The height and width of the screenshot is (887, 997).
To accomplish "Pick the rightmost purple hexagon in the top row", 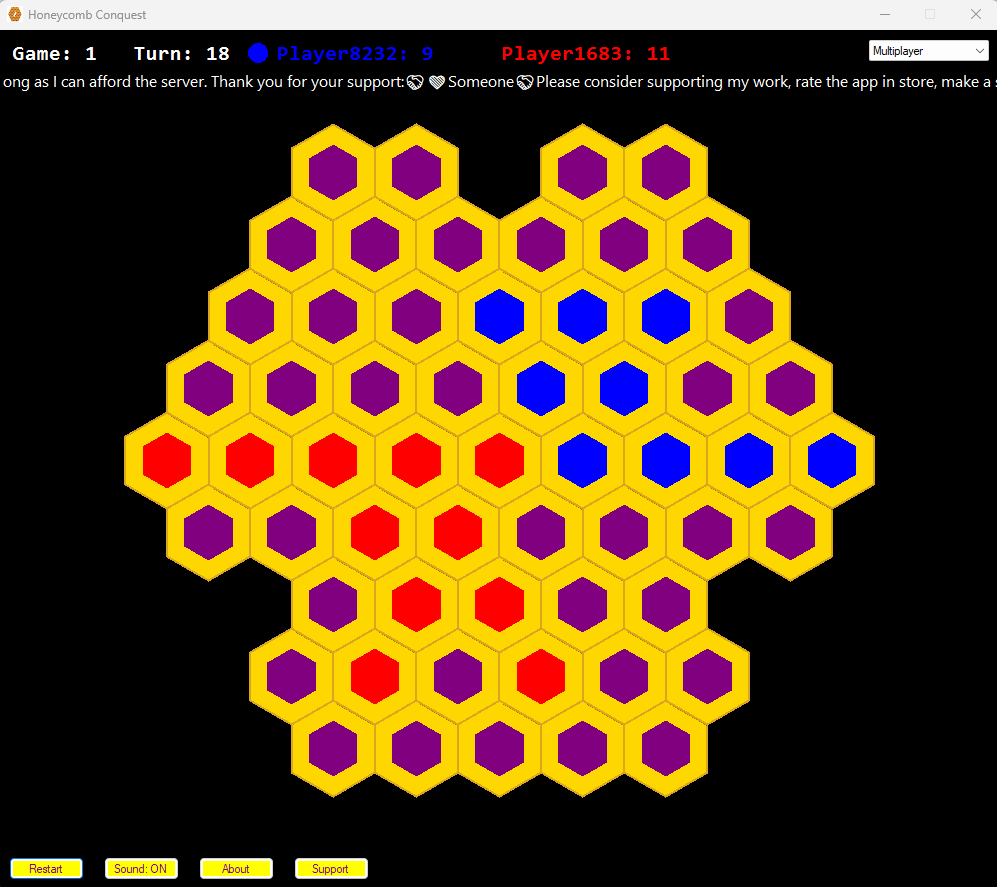I will 666,173.
